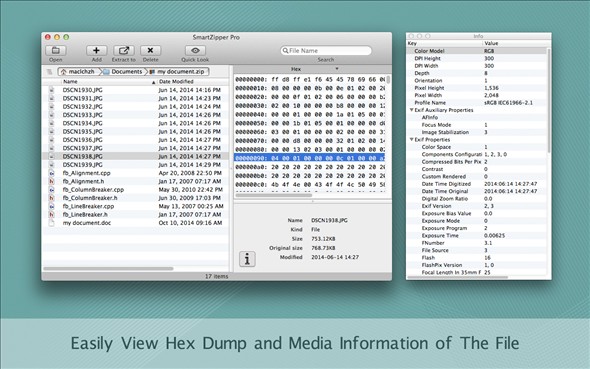Select FNumber row in Info window
This screenshot has width=590, height=369.
(477, 243)
